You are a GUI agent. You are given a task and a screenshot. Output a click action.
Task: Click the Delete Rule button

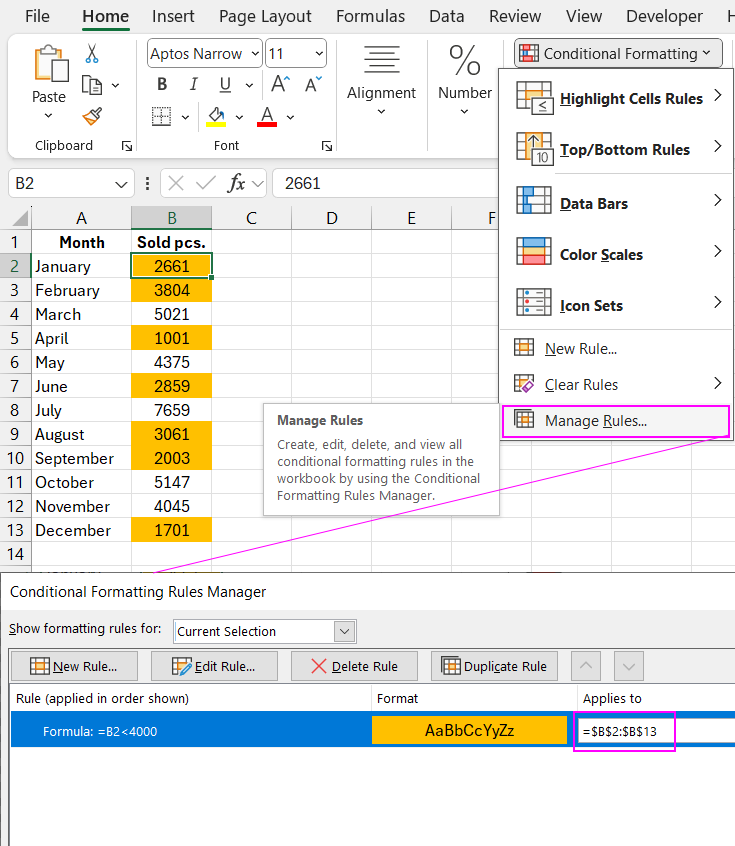point(354,666)
